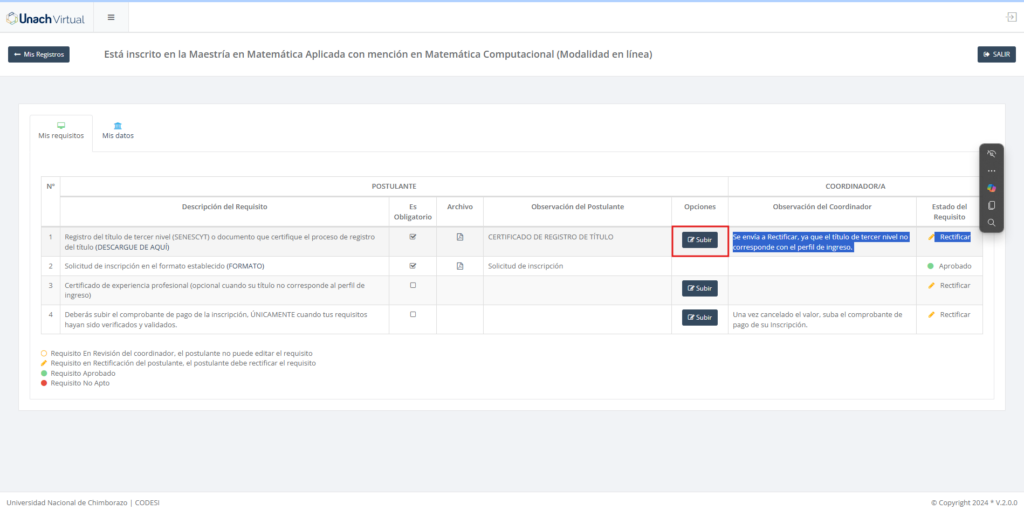Select the Mis requisitos tab

click(x=61, y=131)
